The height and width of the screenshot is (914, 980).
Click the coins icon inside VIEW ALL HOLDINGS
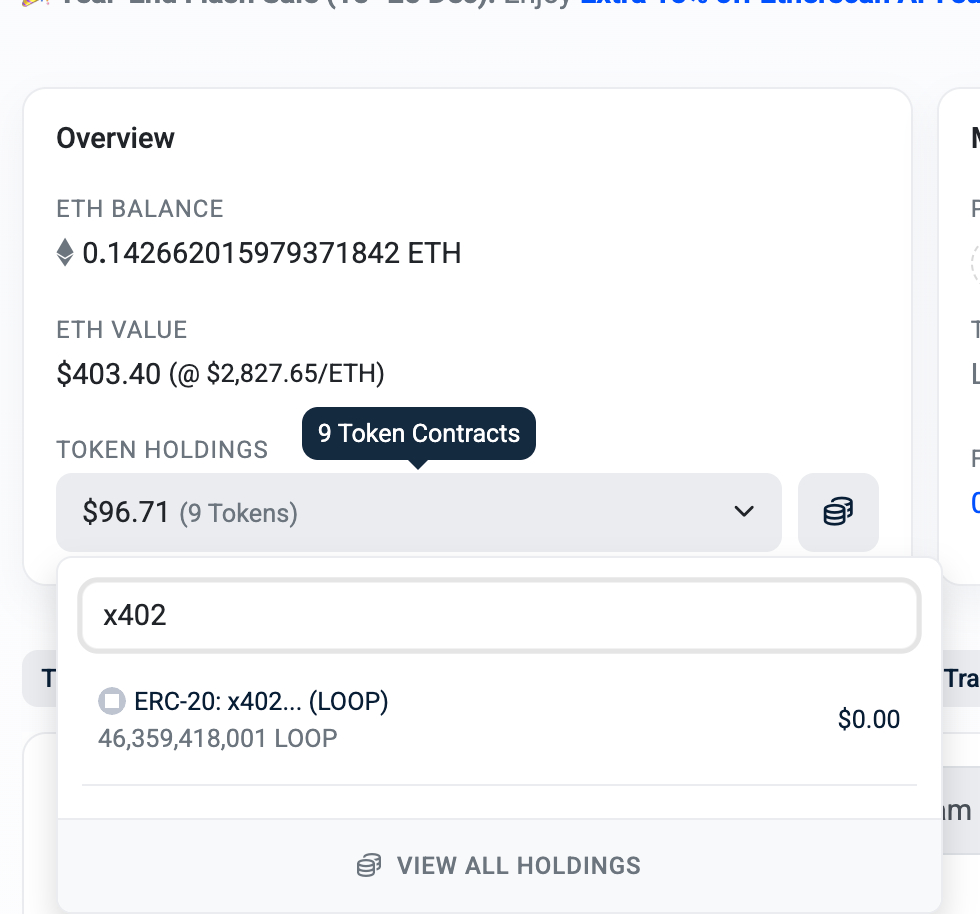[x=370, y=865]
